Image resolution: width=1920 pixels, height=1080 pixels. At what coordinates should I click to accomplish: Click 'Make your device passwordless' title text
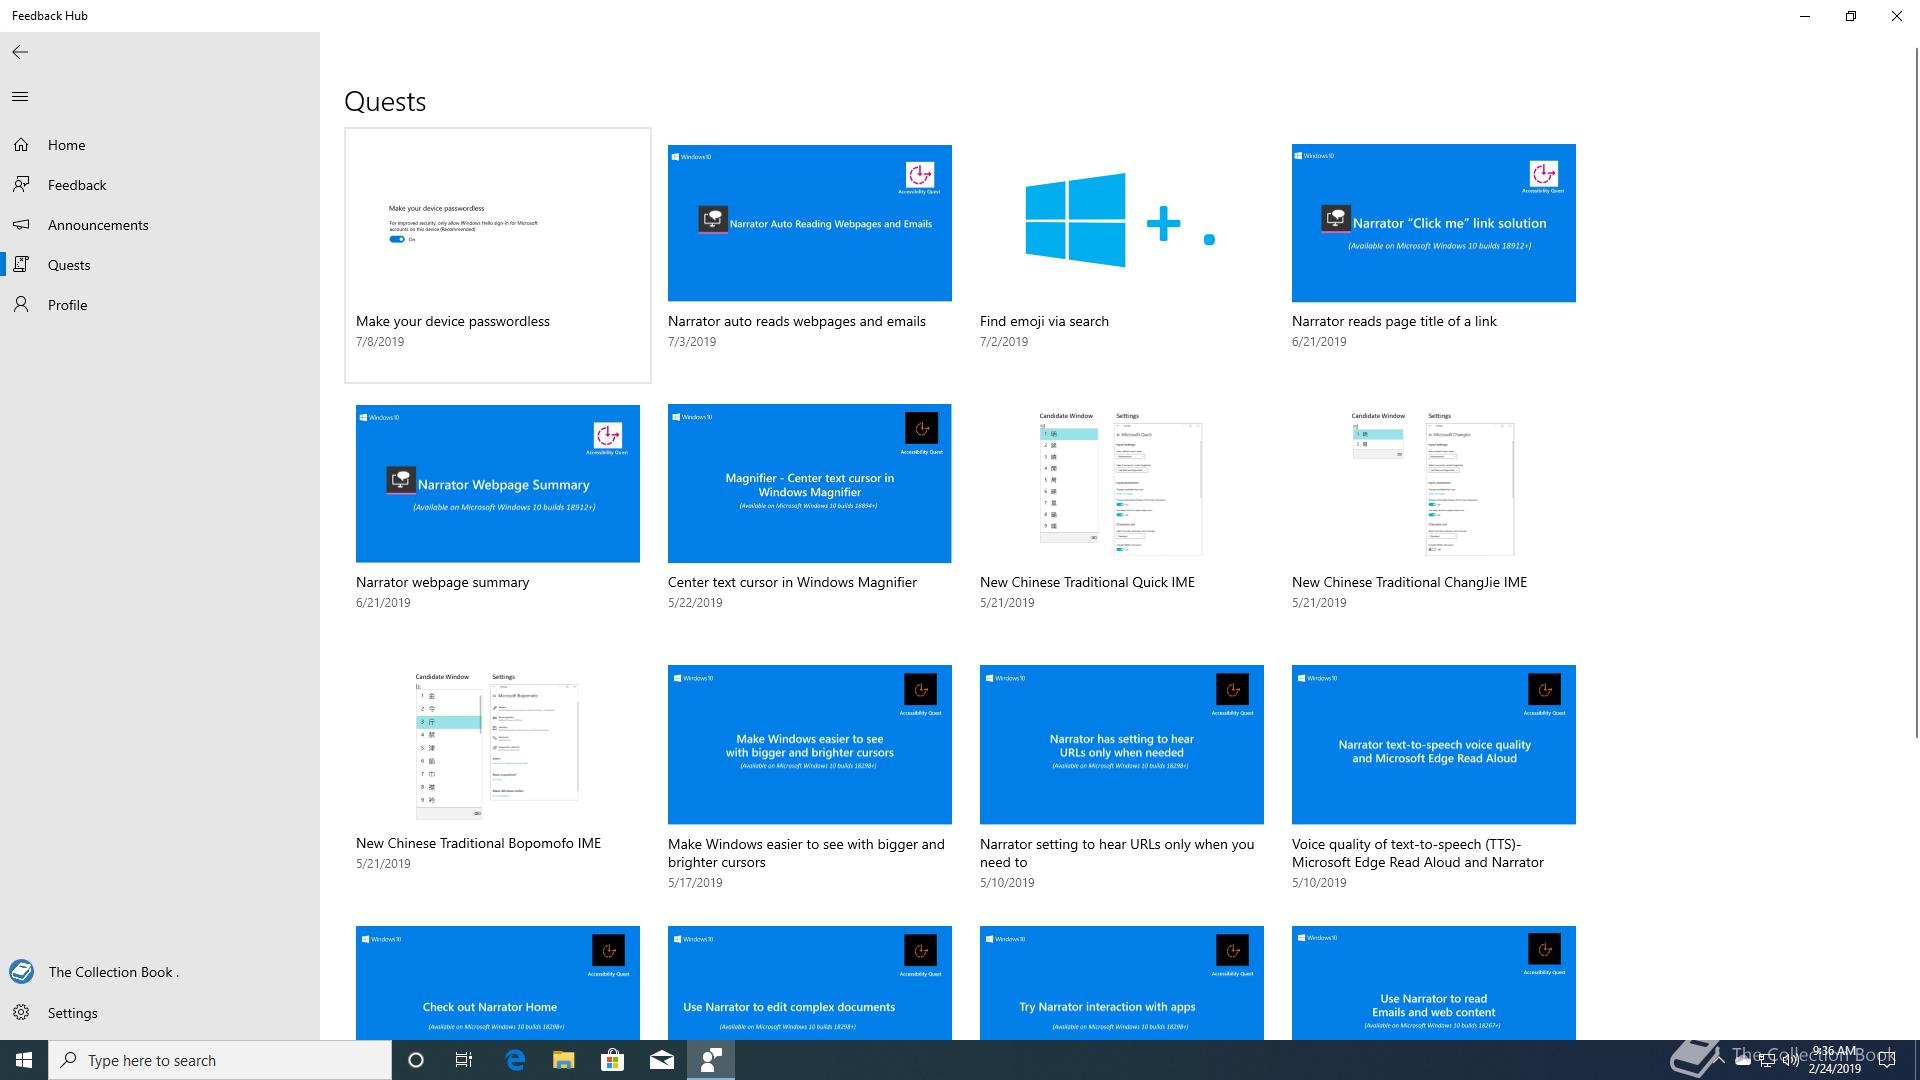pos(453,321)
